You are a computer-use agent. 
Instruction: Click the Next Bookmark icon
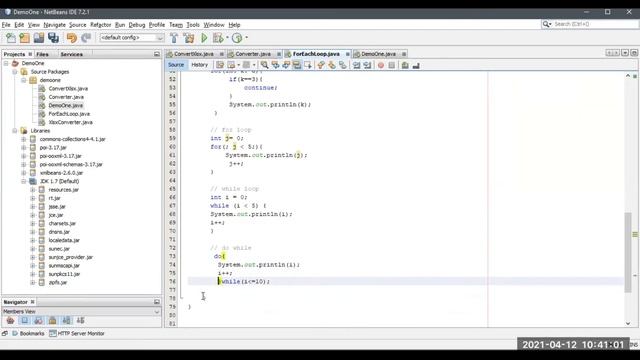pyautogui.click(x=332, y=65)
